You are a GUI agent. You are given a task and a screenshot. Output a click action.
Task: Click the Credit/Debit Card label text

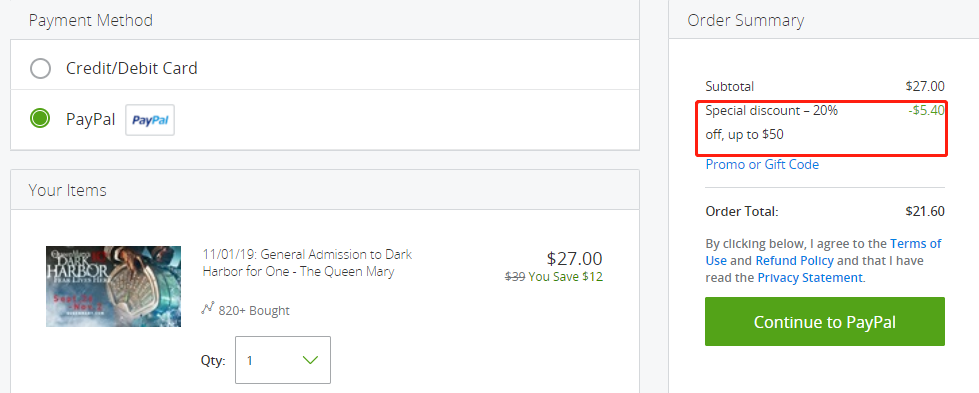point(132,68)
